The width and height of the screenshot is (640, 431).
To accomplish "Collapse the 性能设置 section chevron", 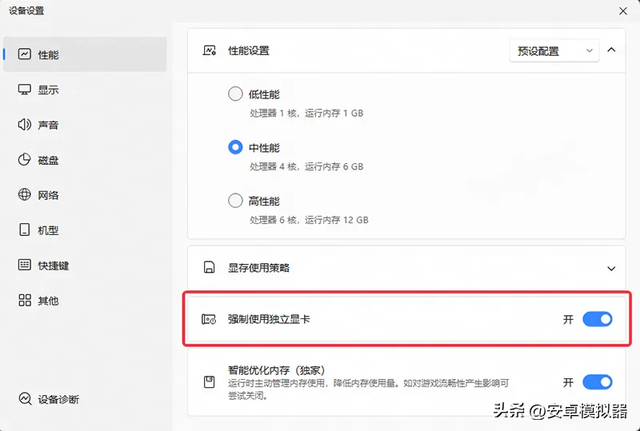I will 611,49.
